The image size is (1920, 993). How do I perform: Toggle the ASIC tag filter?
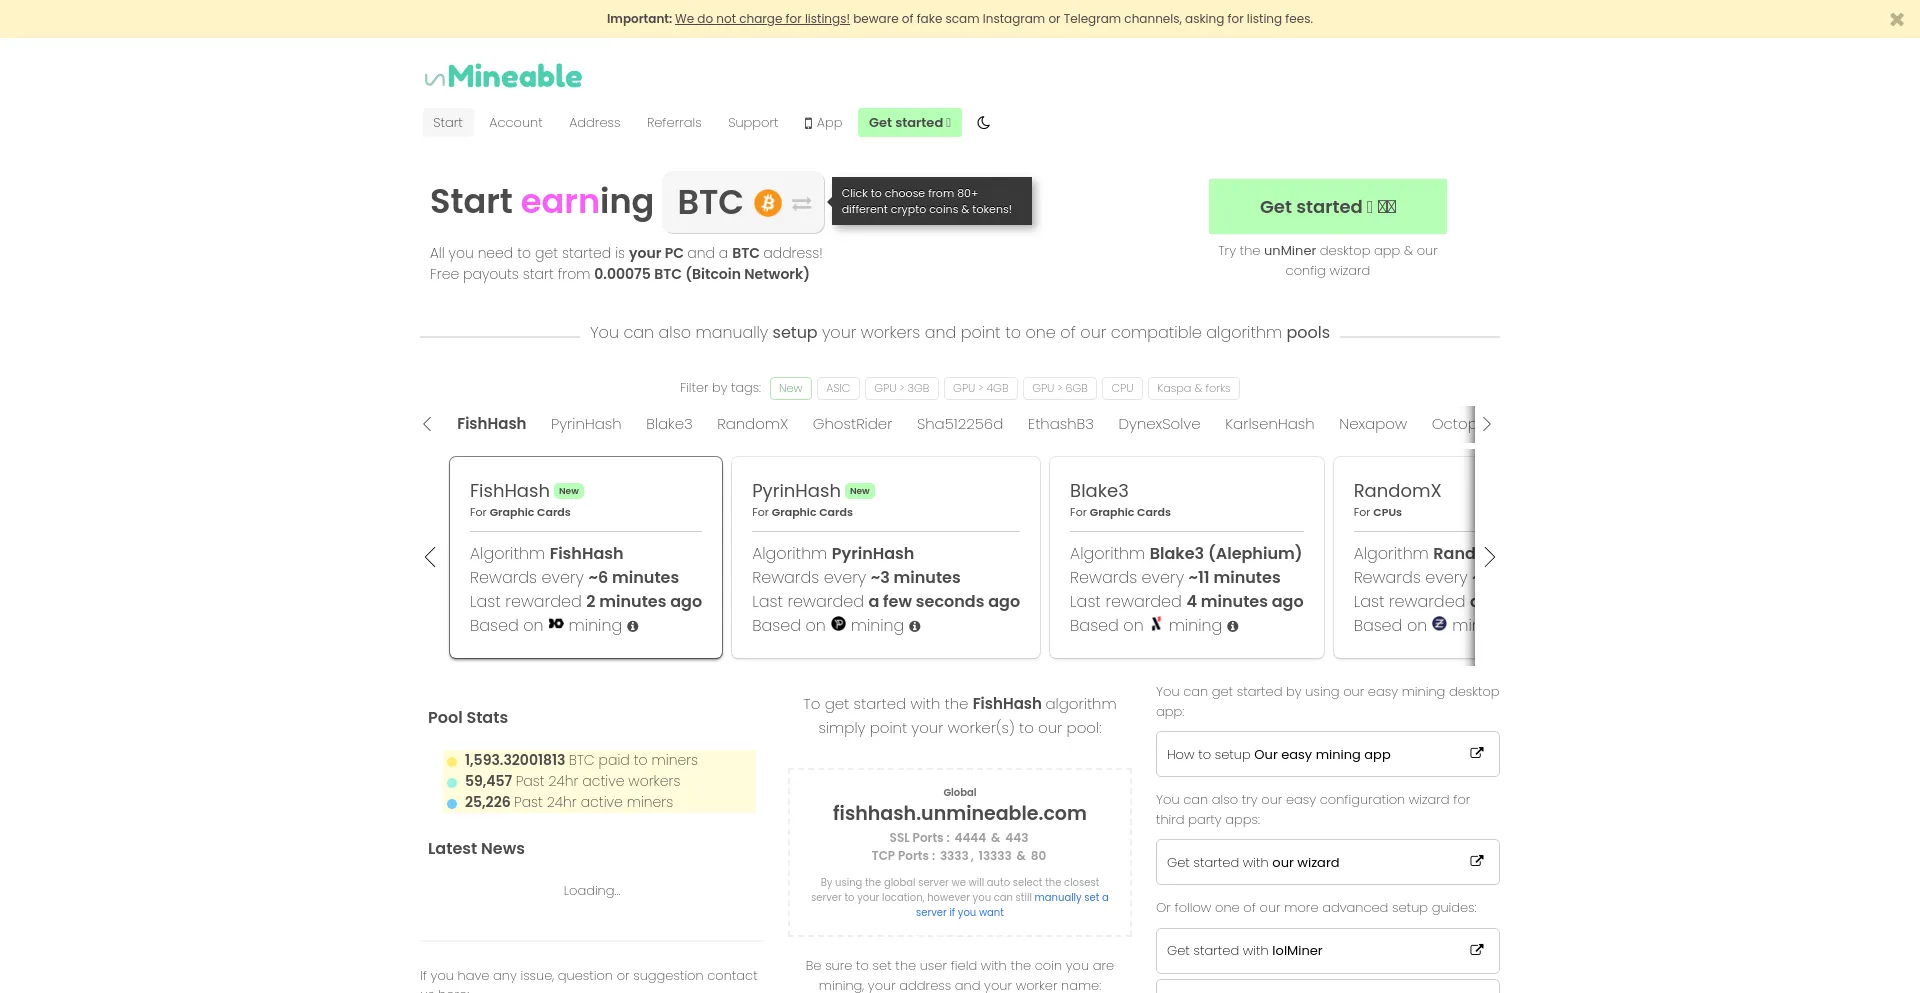[x=838, y=388]
